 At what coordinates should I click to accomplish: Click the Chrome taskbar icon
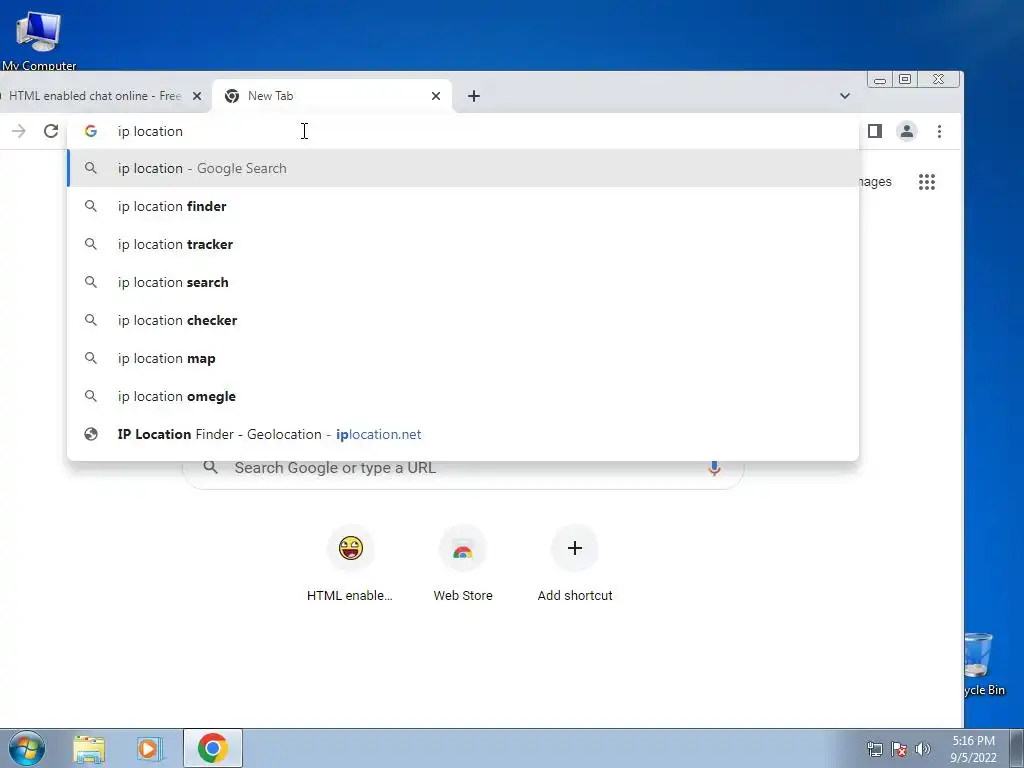pos(213,748)
